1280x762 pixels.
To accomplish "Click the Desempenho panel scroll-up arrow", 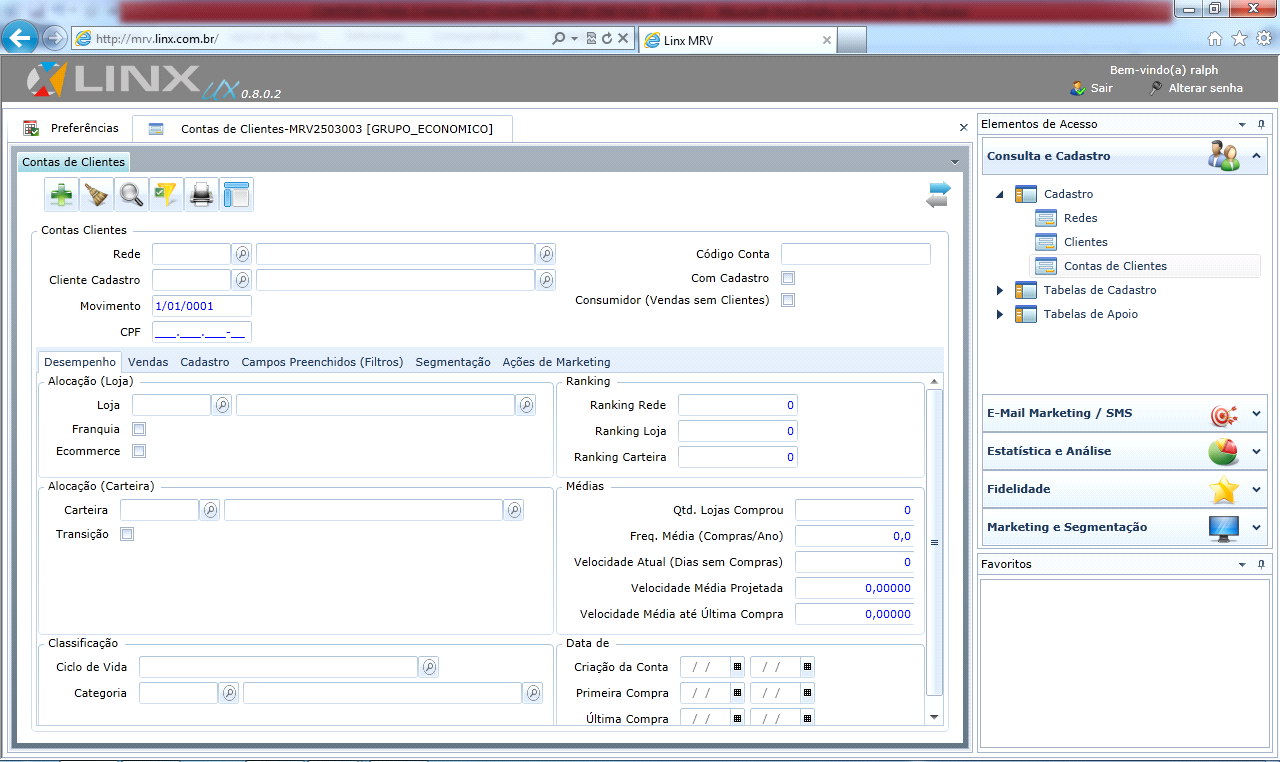I will (934, 382).
